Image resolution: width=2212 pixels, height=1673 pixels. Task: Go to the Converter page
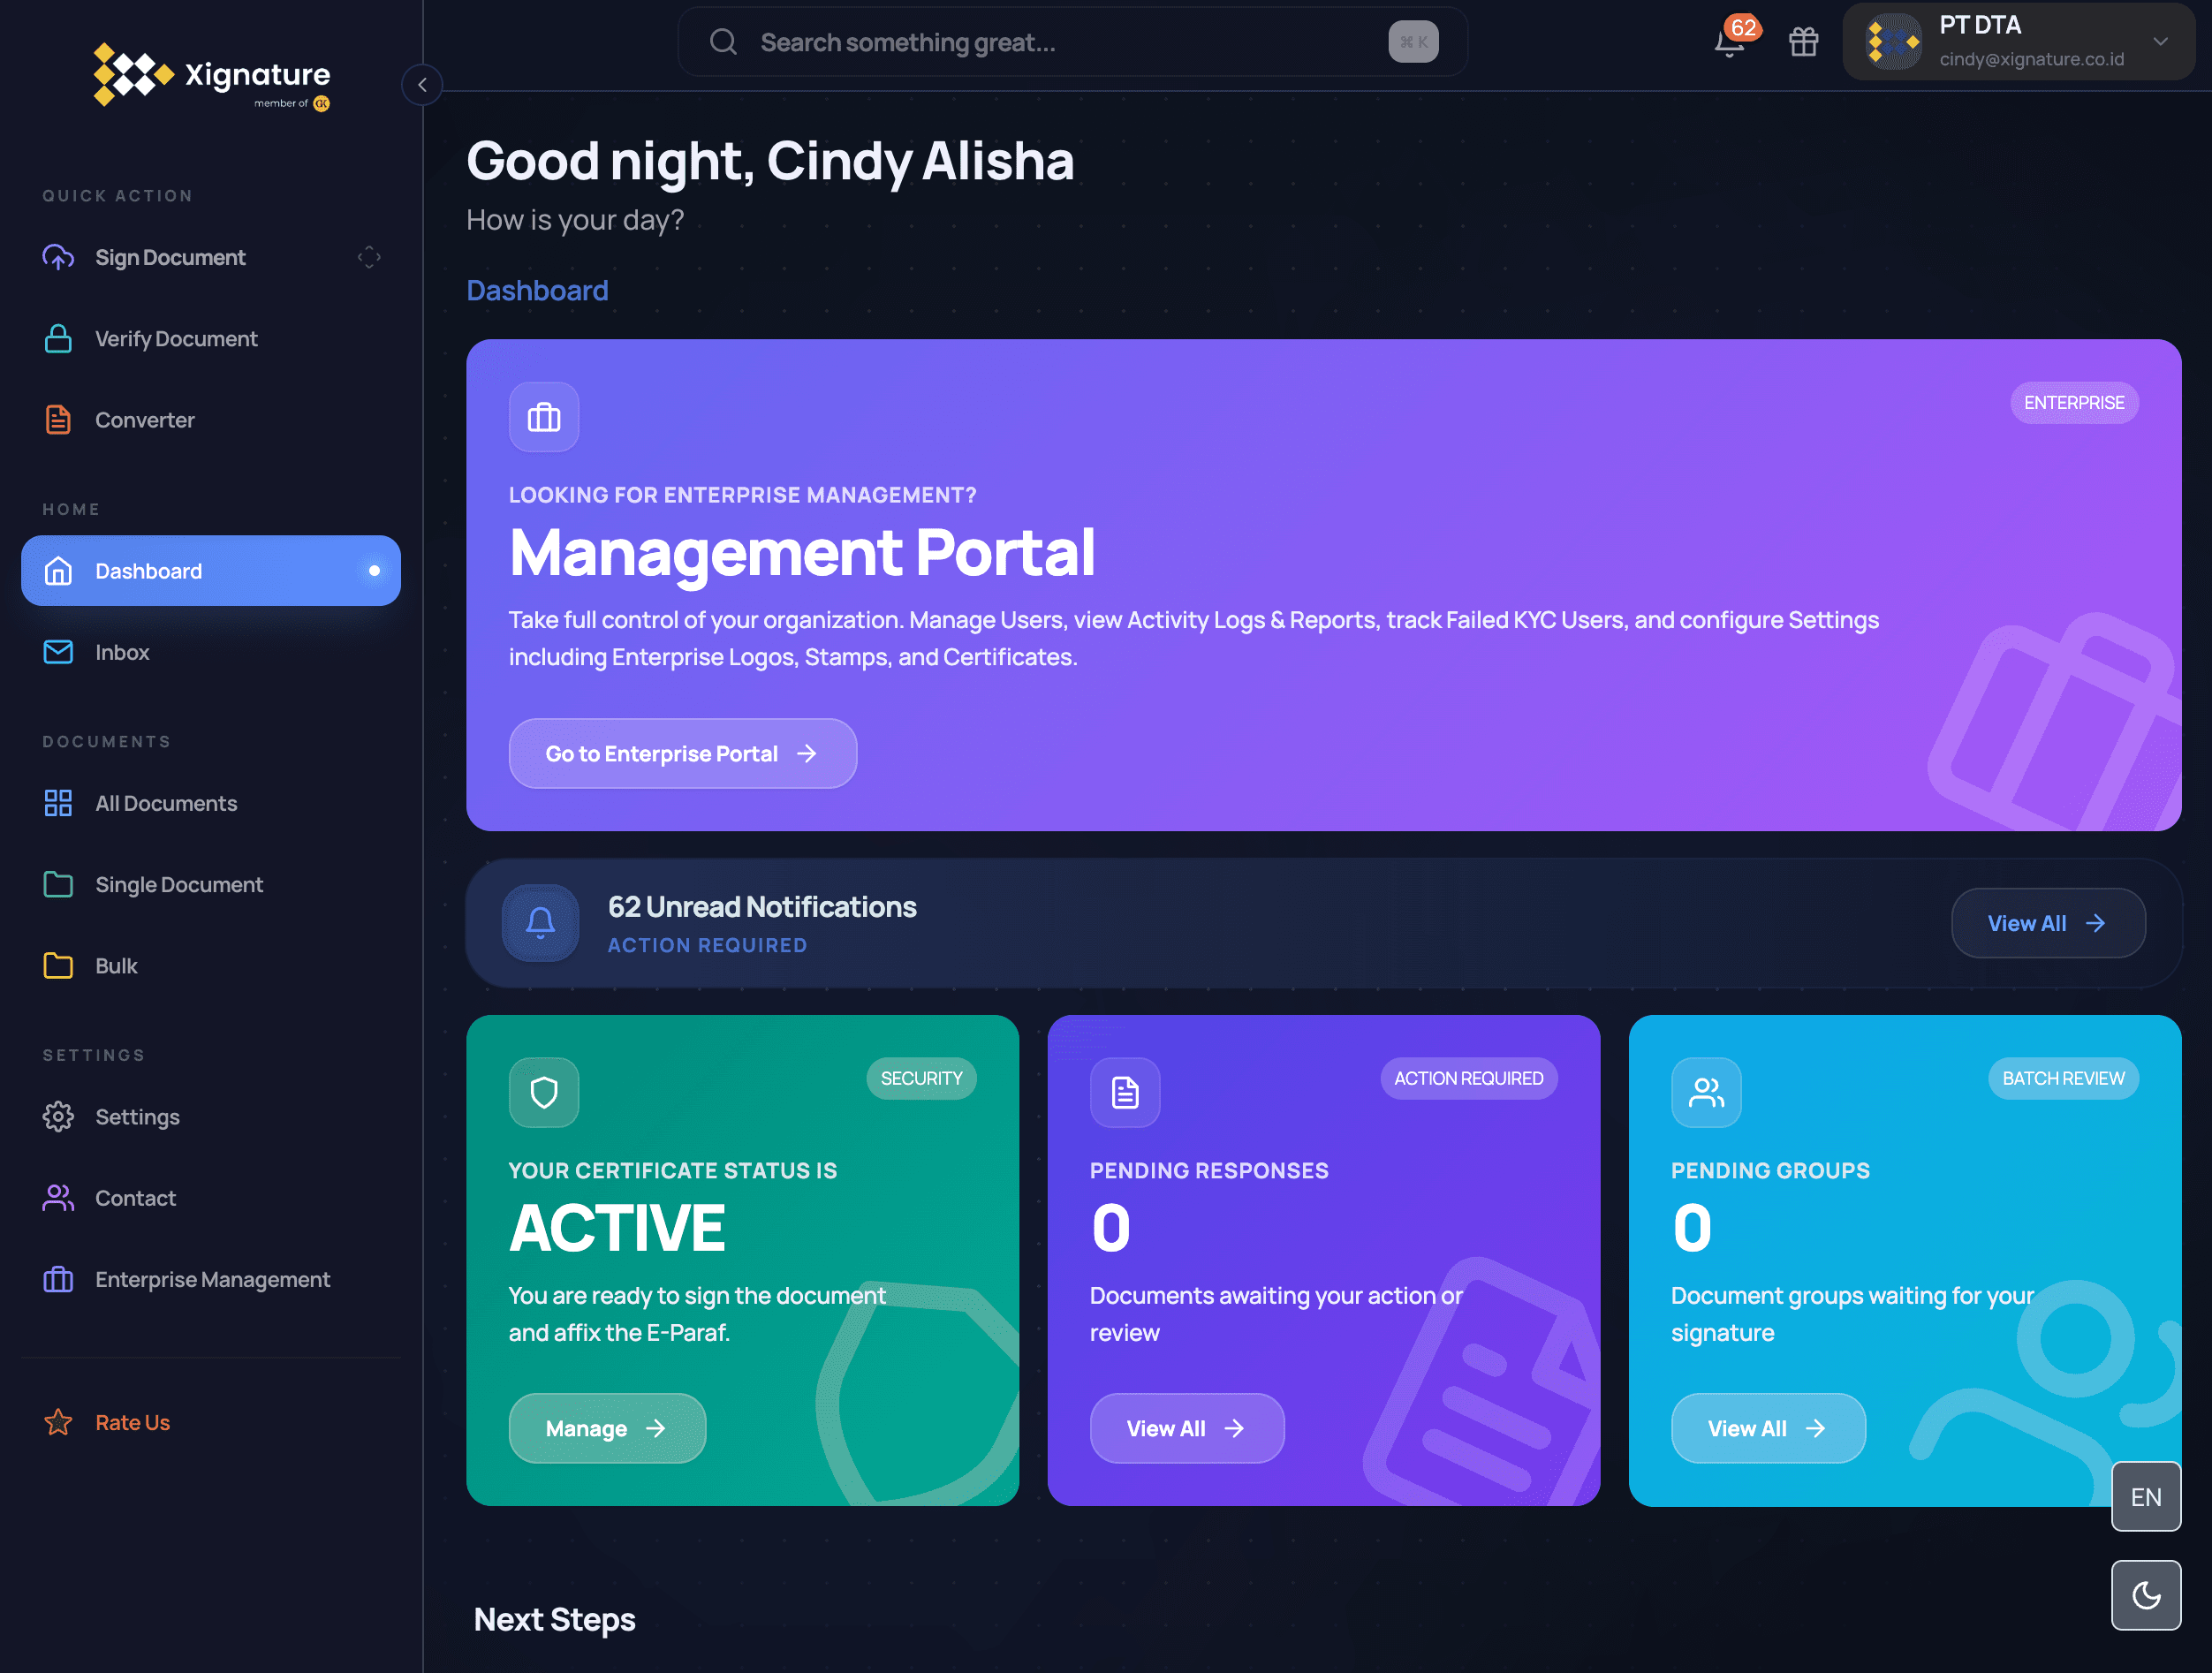click(211, 420)
